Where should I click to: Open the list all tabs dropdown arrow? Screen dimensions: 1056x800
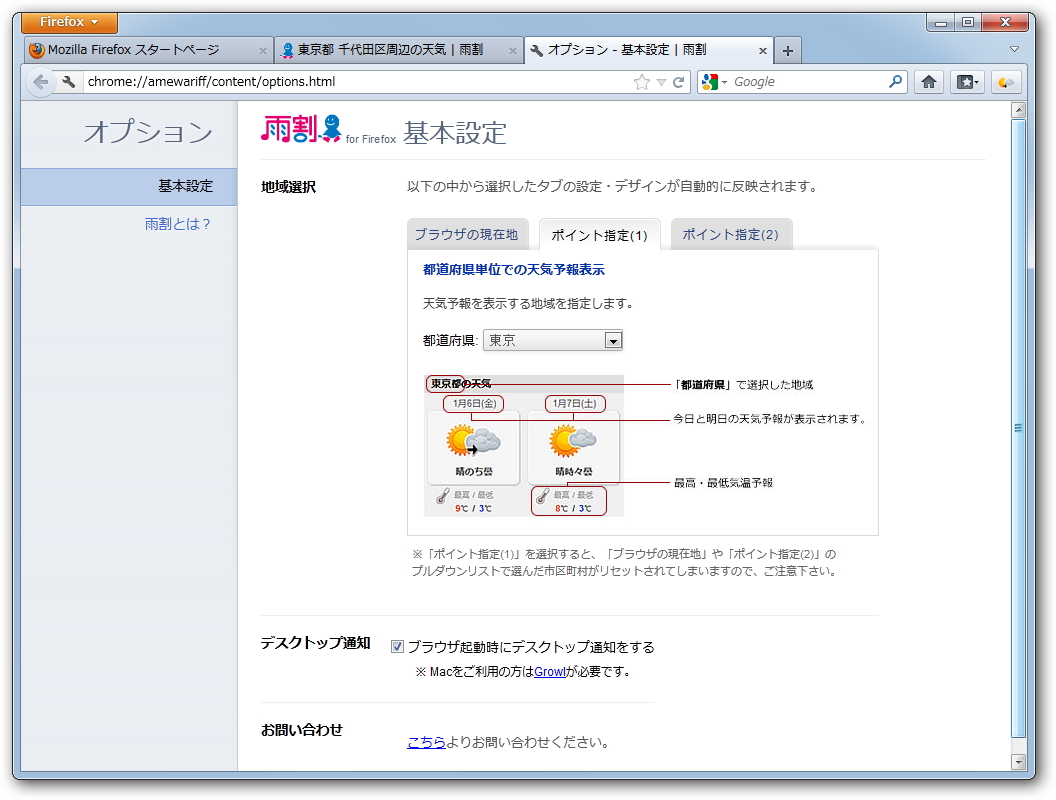(1014, 49)
